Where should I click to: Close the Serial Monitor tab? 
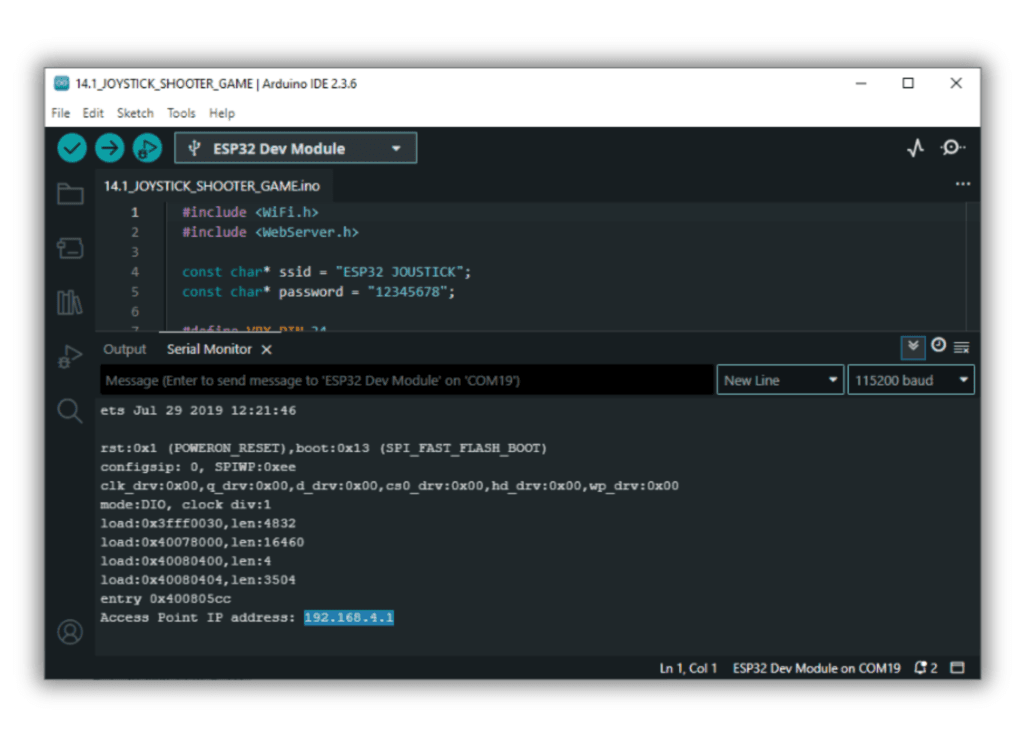pyautogui.click(x=266, y=350)
